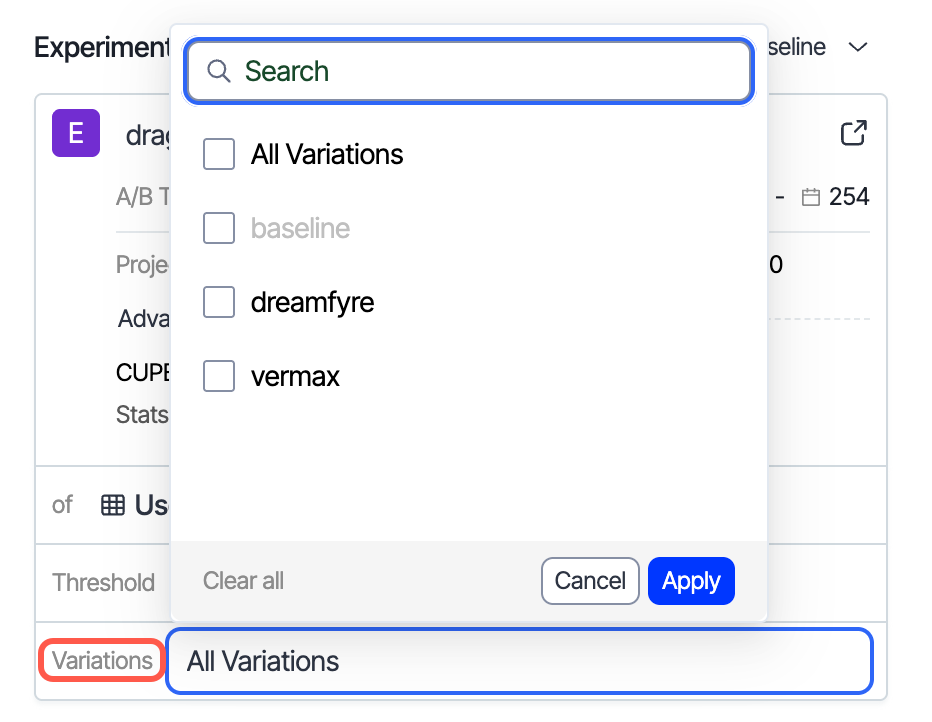
Task: Click the magnifier icon in the search box
Action: tap(219, 71)
